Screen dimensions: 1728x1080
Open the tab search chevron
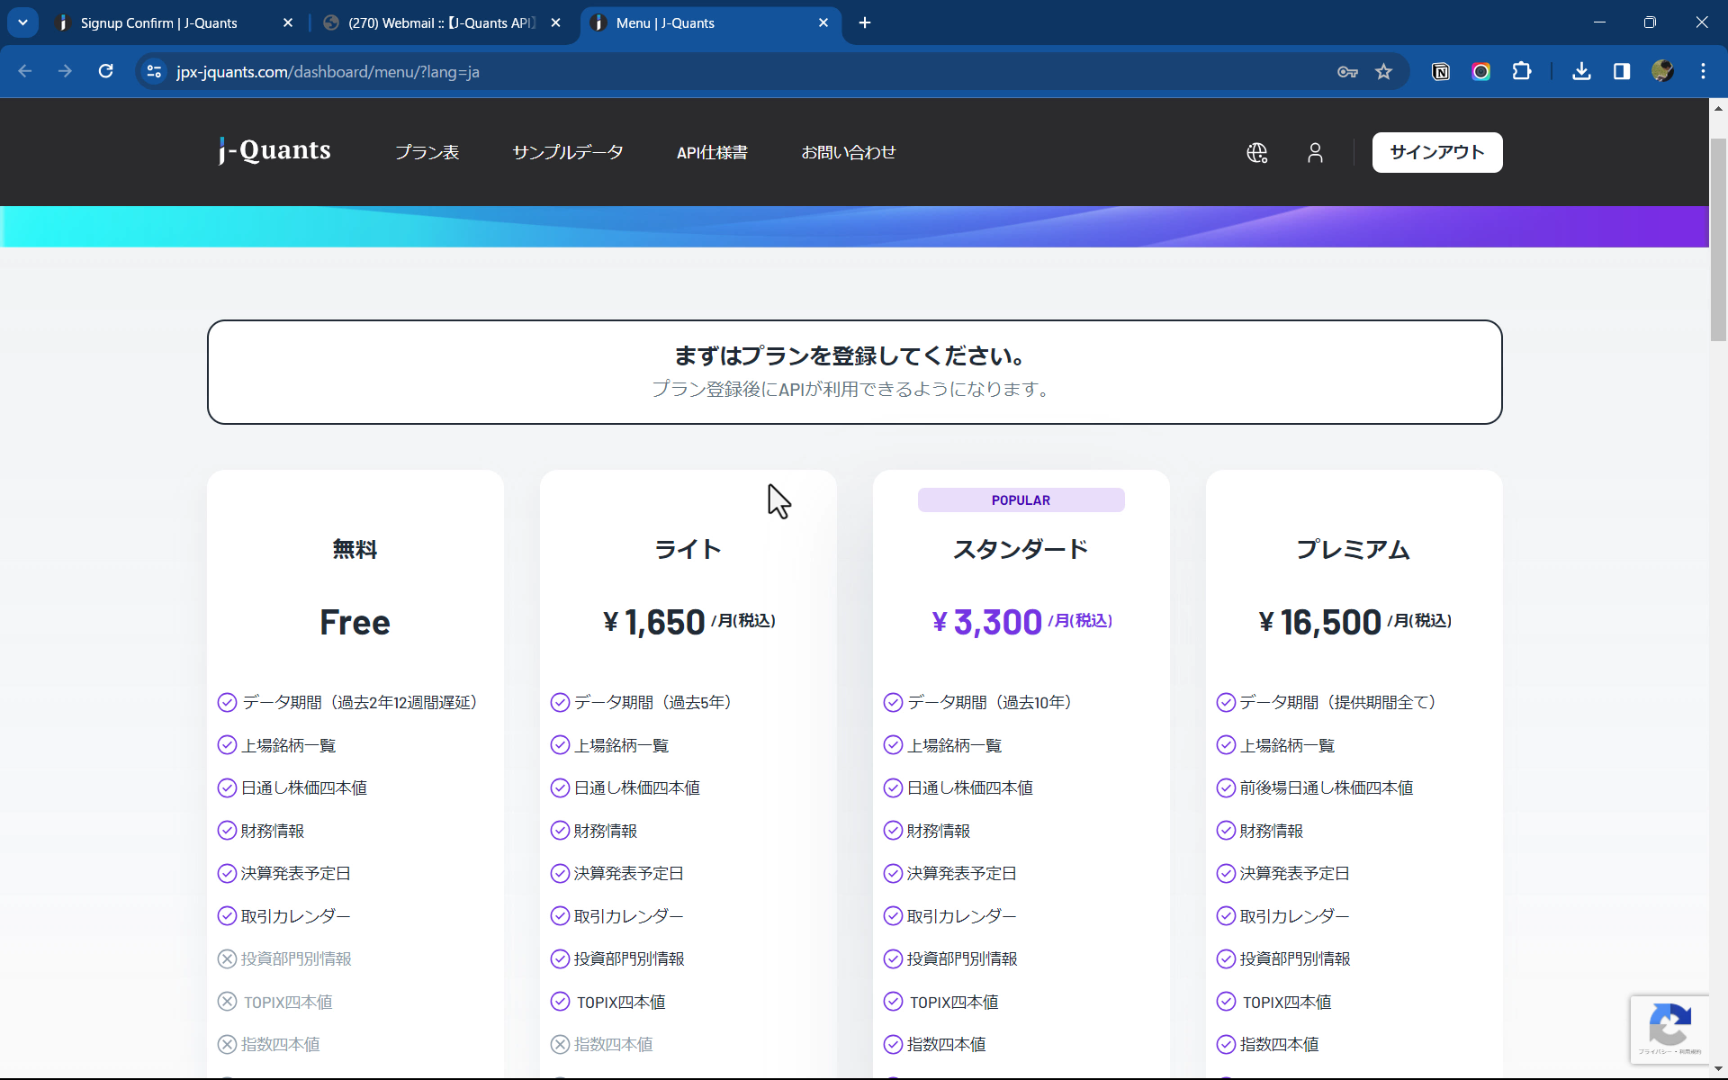point(22,22)
